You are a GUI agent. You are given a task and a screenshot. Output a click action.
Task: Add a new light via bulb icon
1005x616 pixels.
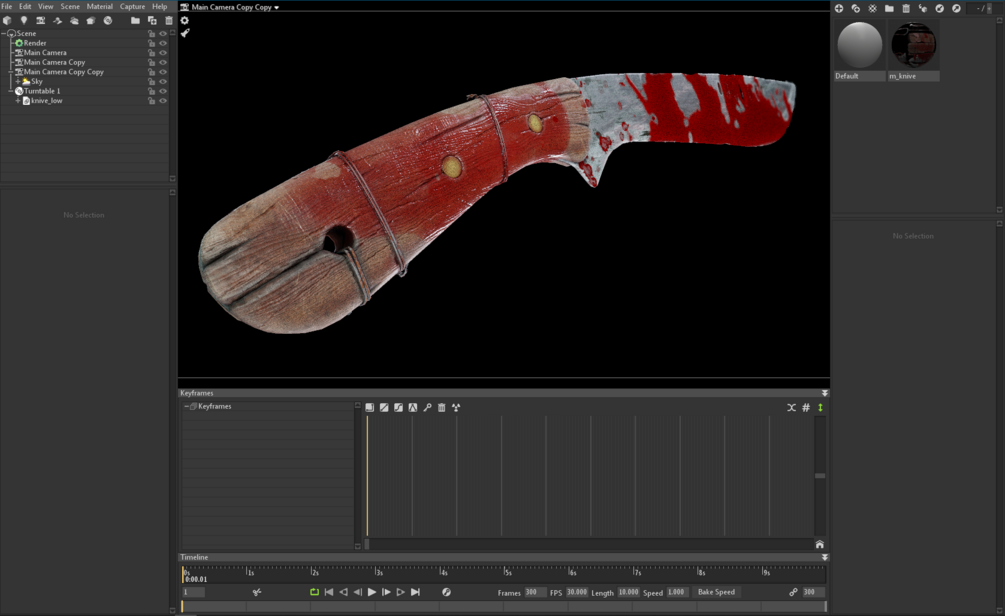click(x=24, y=21)
